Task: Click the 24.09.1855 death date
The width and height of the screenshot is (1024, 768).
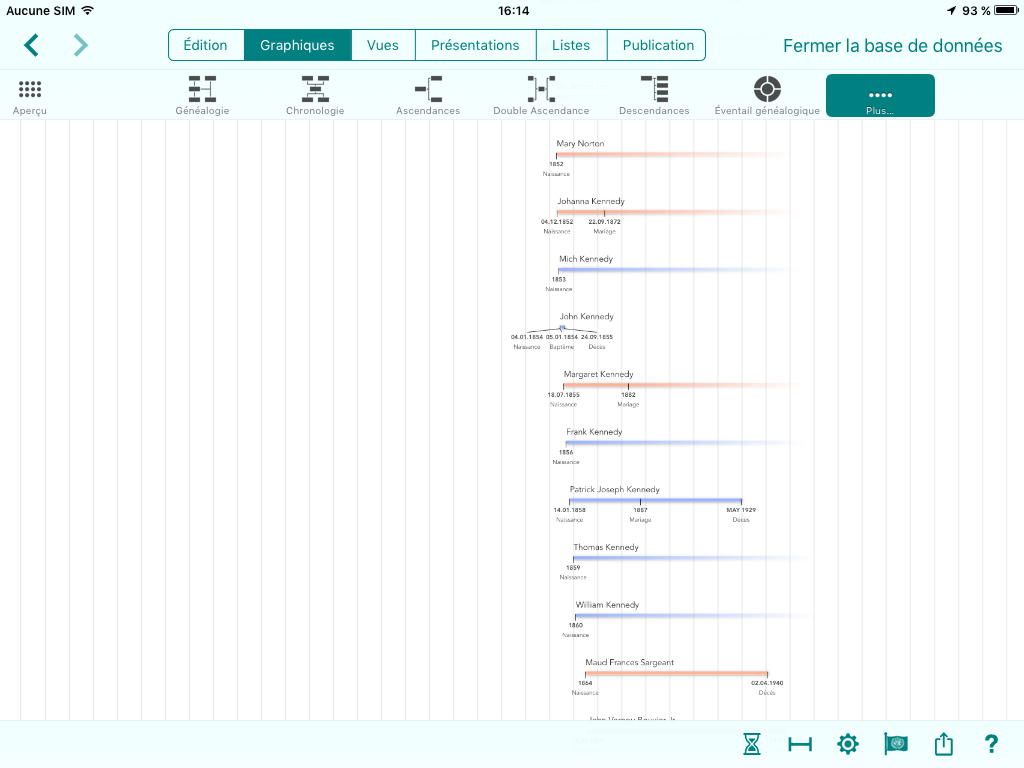Action: (597, 337)
